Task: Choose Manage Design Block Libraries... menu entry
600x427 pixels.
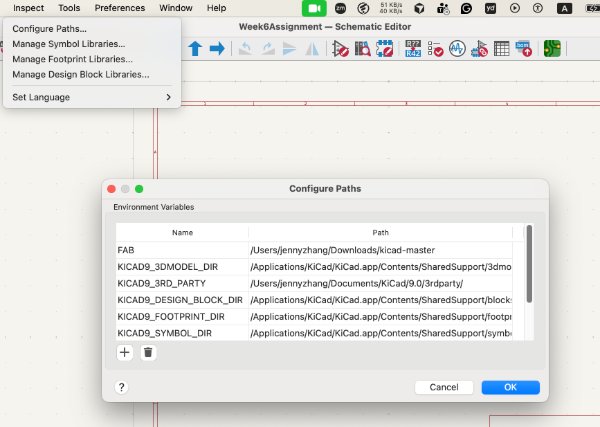Action: coord(91,75)
